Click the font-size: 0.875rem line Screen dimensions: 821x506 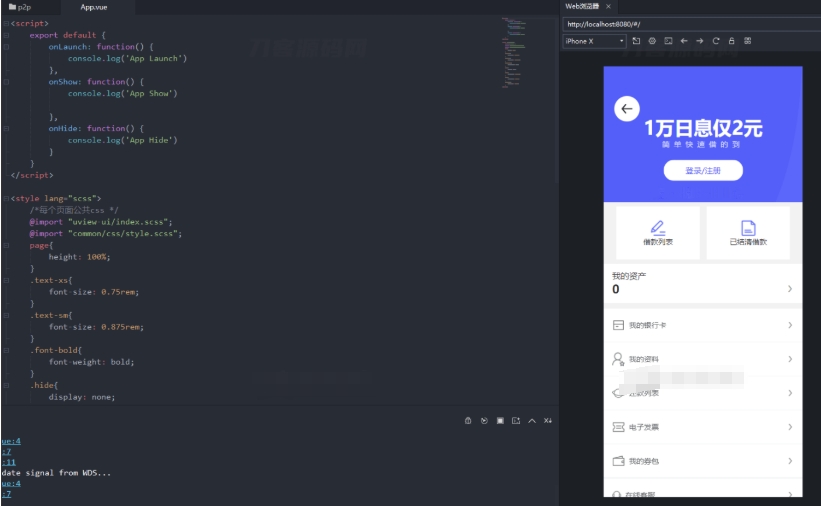tap(96, 327)
